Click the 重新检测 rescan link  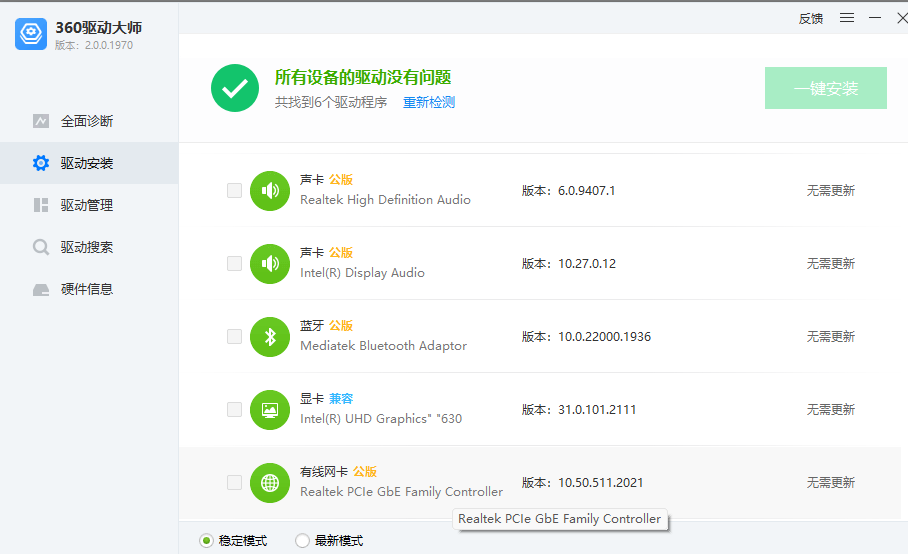click(429, 102)
